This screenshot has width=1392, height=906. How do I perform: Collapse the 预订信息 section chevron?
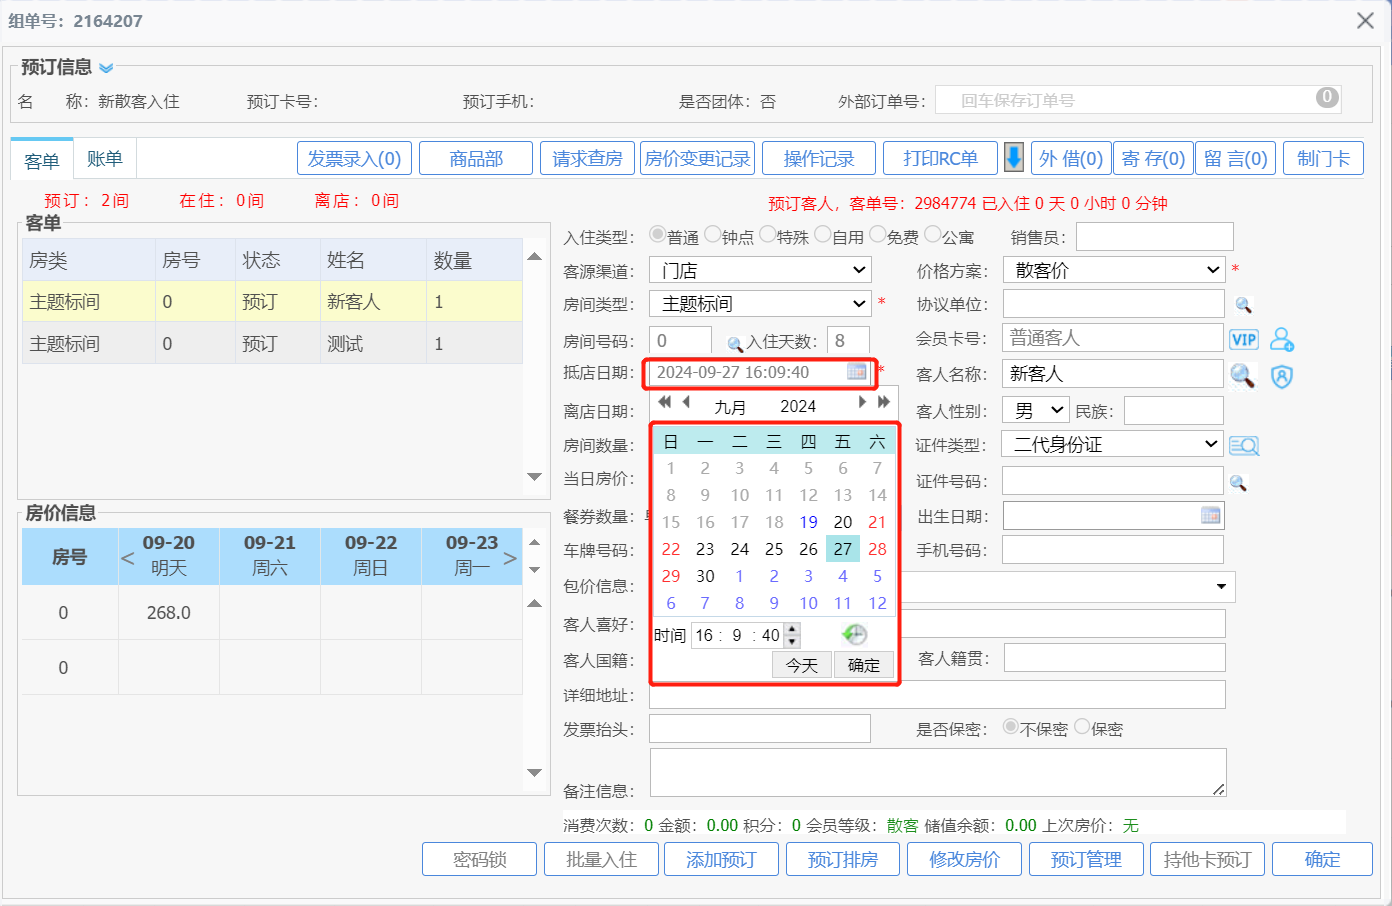(x=106, y=68)
